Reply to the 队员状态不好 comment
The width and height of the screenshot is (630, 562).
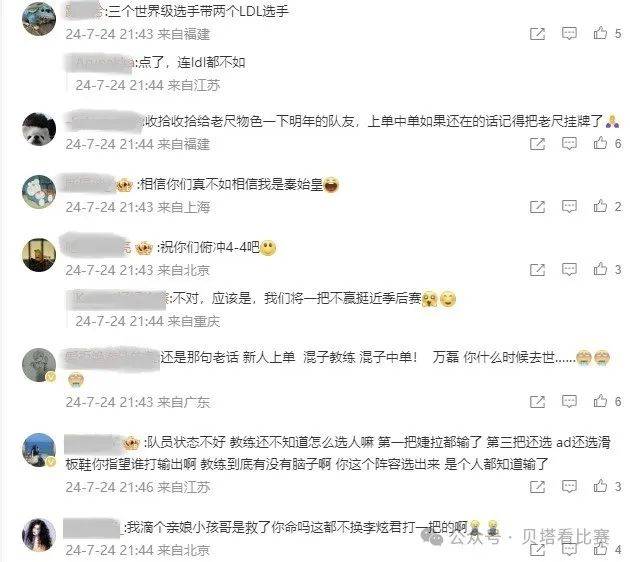tap(569, 487)
